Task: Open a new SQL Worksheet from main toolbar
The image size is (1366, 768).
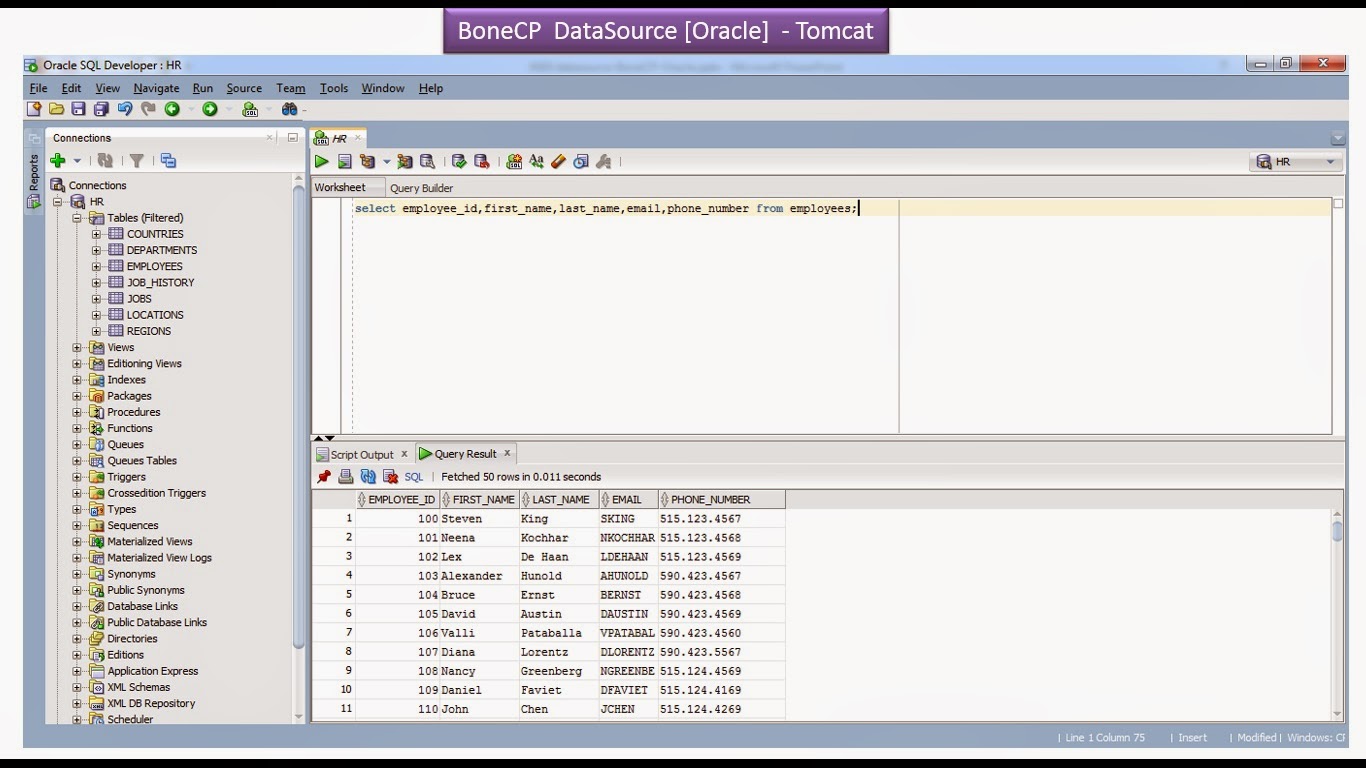Action: click(x=250, y=109)
